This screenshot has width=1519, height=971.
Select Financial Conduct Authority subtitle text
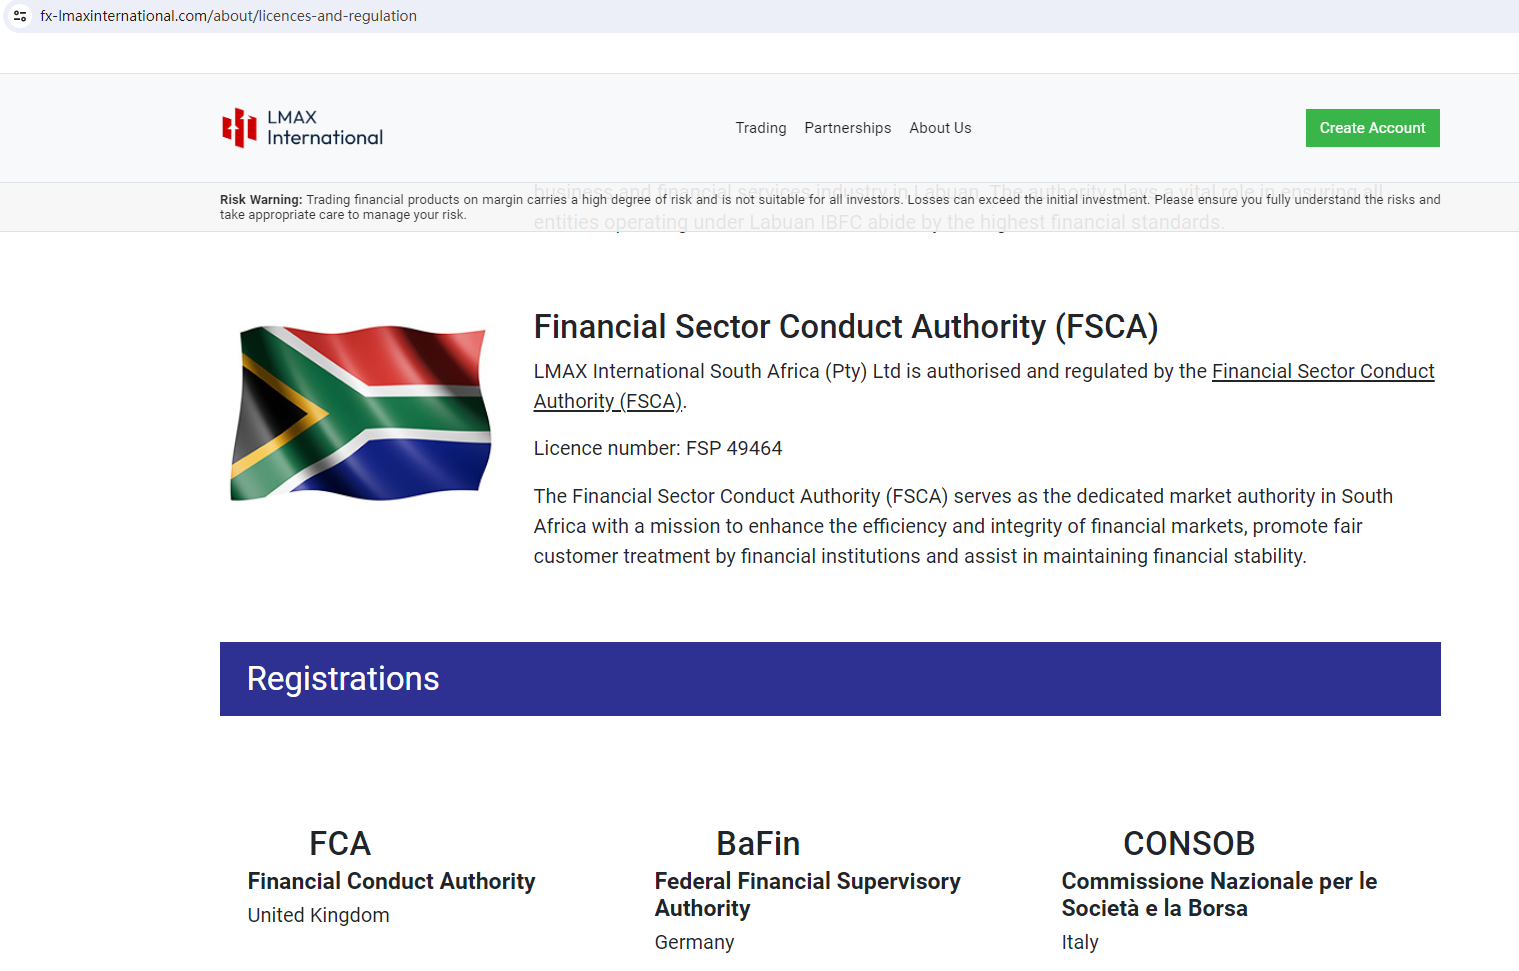[x=391, y=881]
